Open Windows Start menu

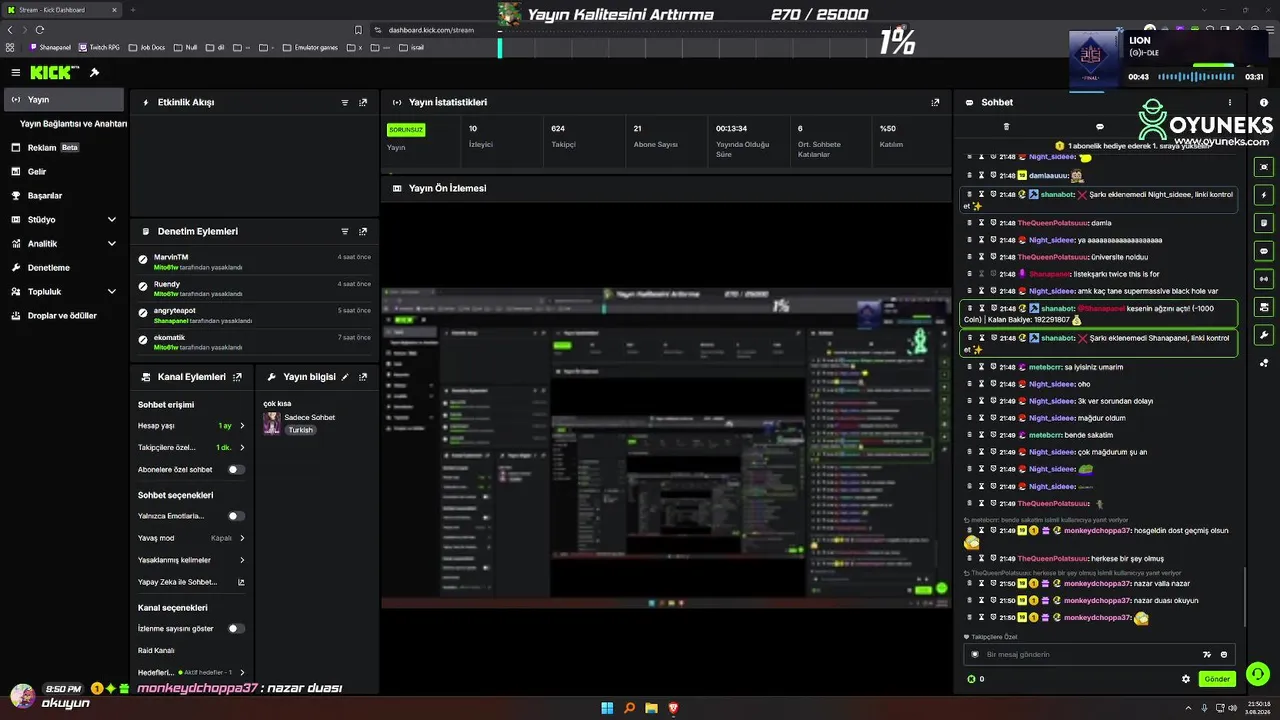(607, 708)
